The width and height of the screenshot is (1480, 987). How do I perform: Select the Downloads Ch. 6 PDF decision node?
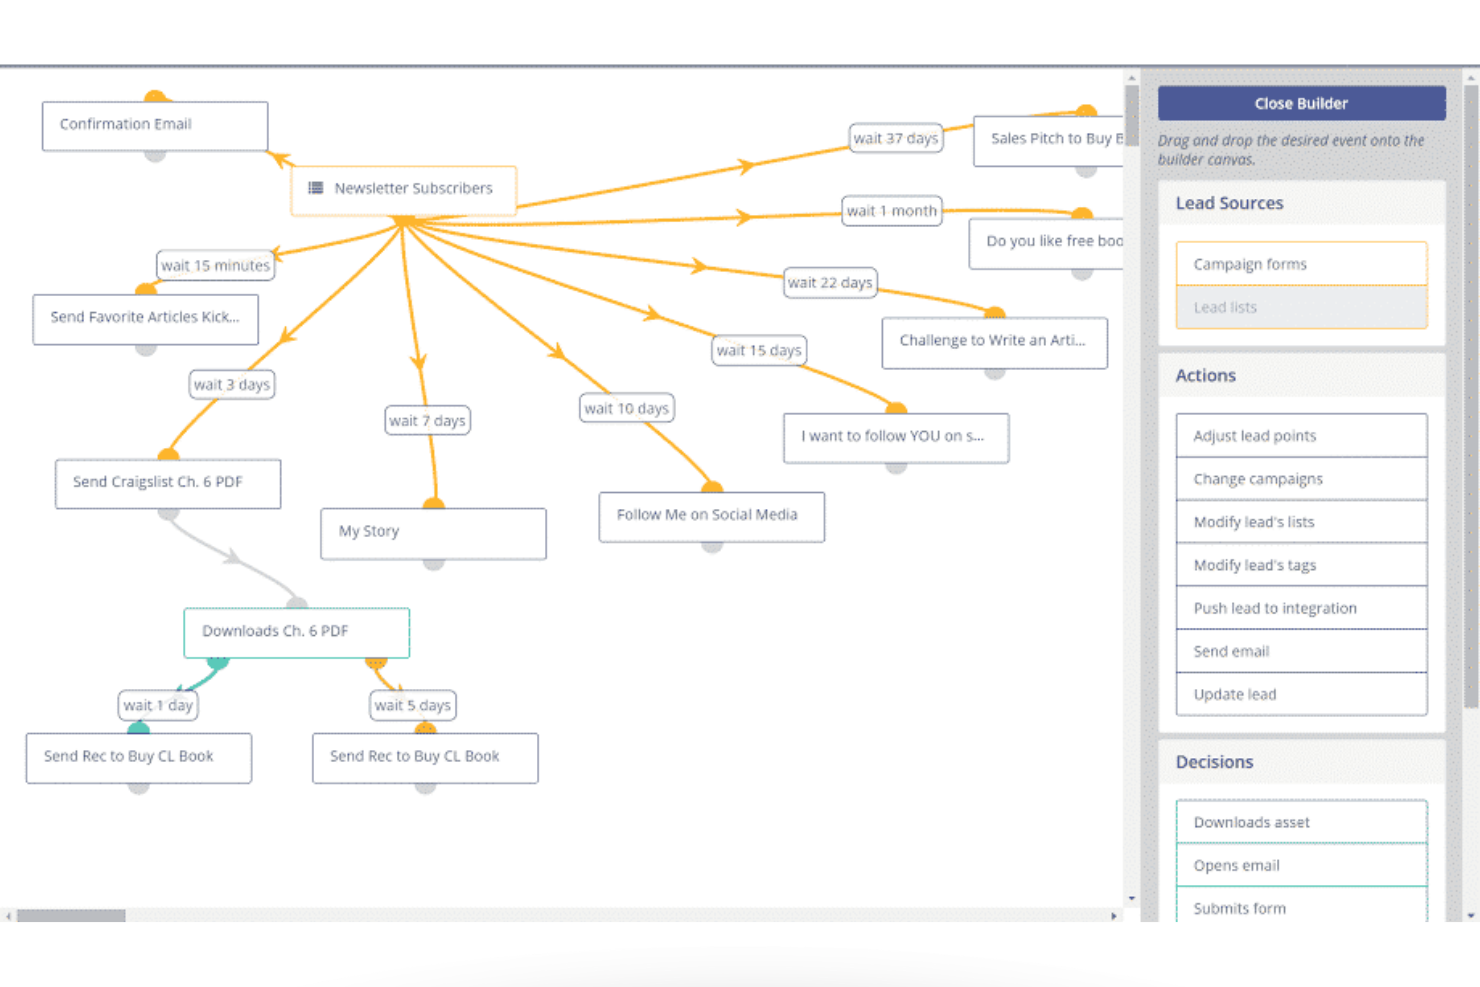pyautogui.click(x=297, y=633)
